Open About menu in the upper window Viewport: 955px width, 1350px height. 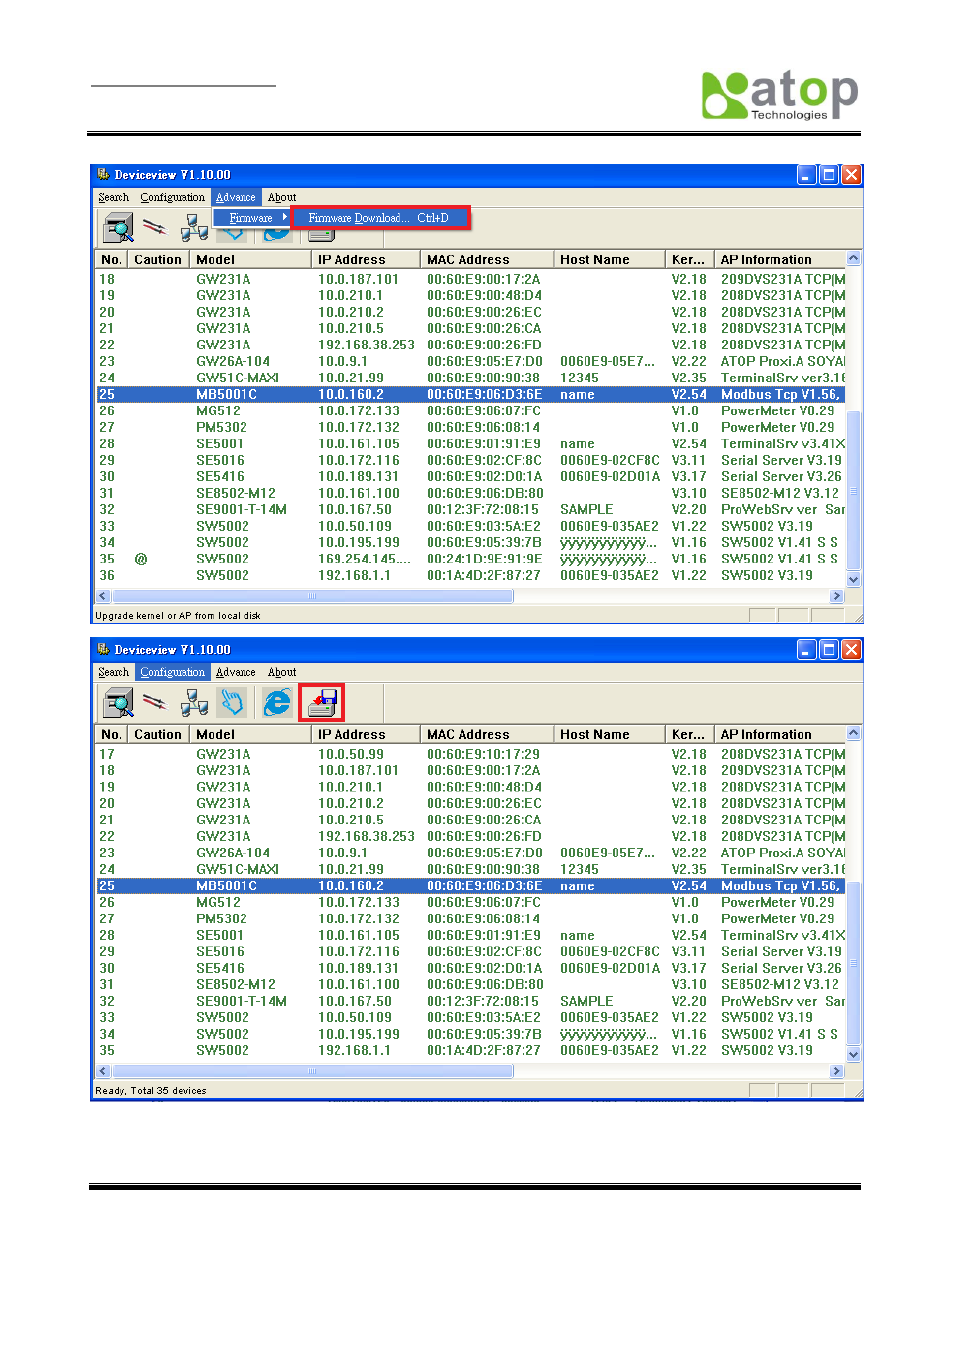(x=282, y=197)
